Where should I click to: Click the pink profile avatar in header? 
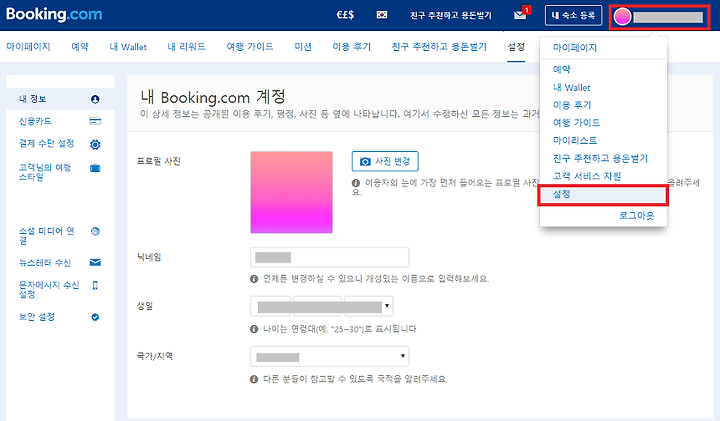click(x=622, y=17)
